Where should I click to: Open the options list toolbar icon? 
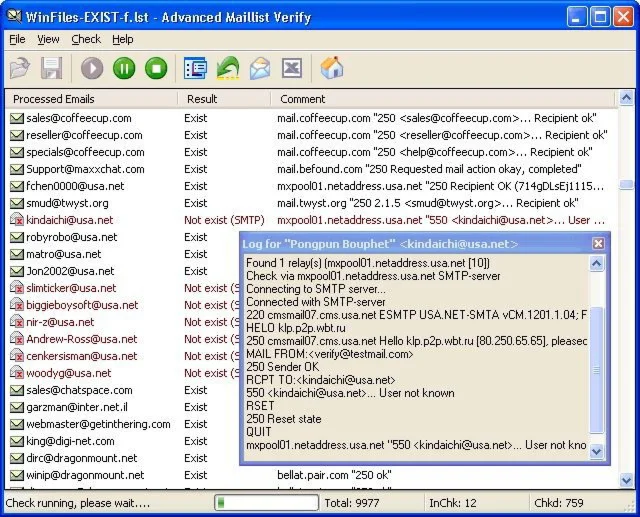click(196, 68)
